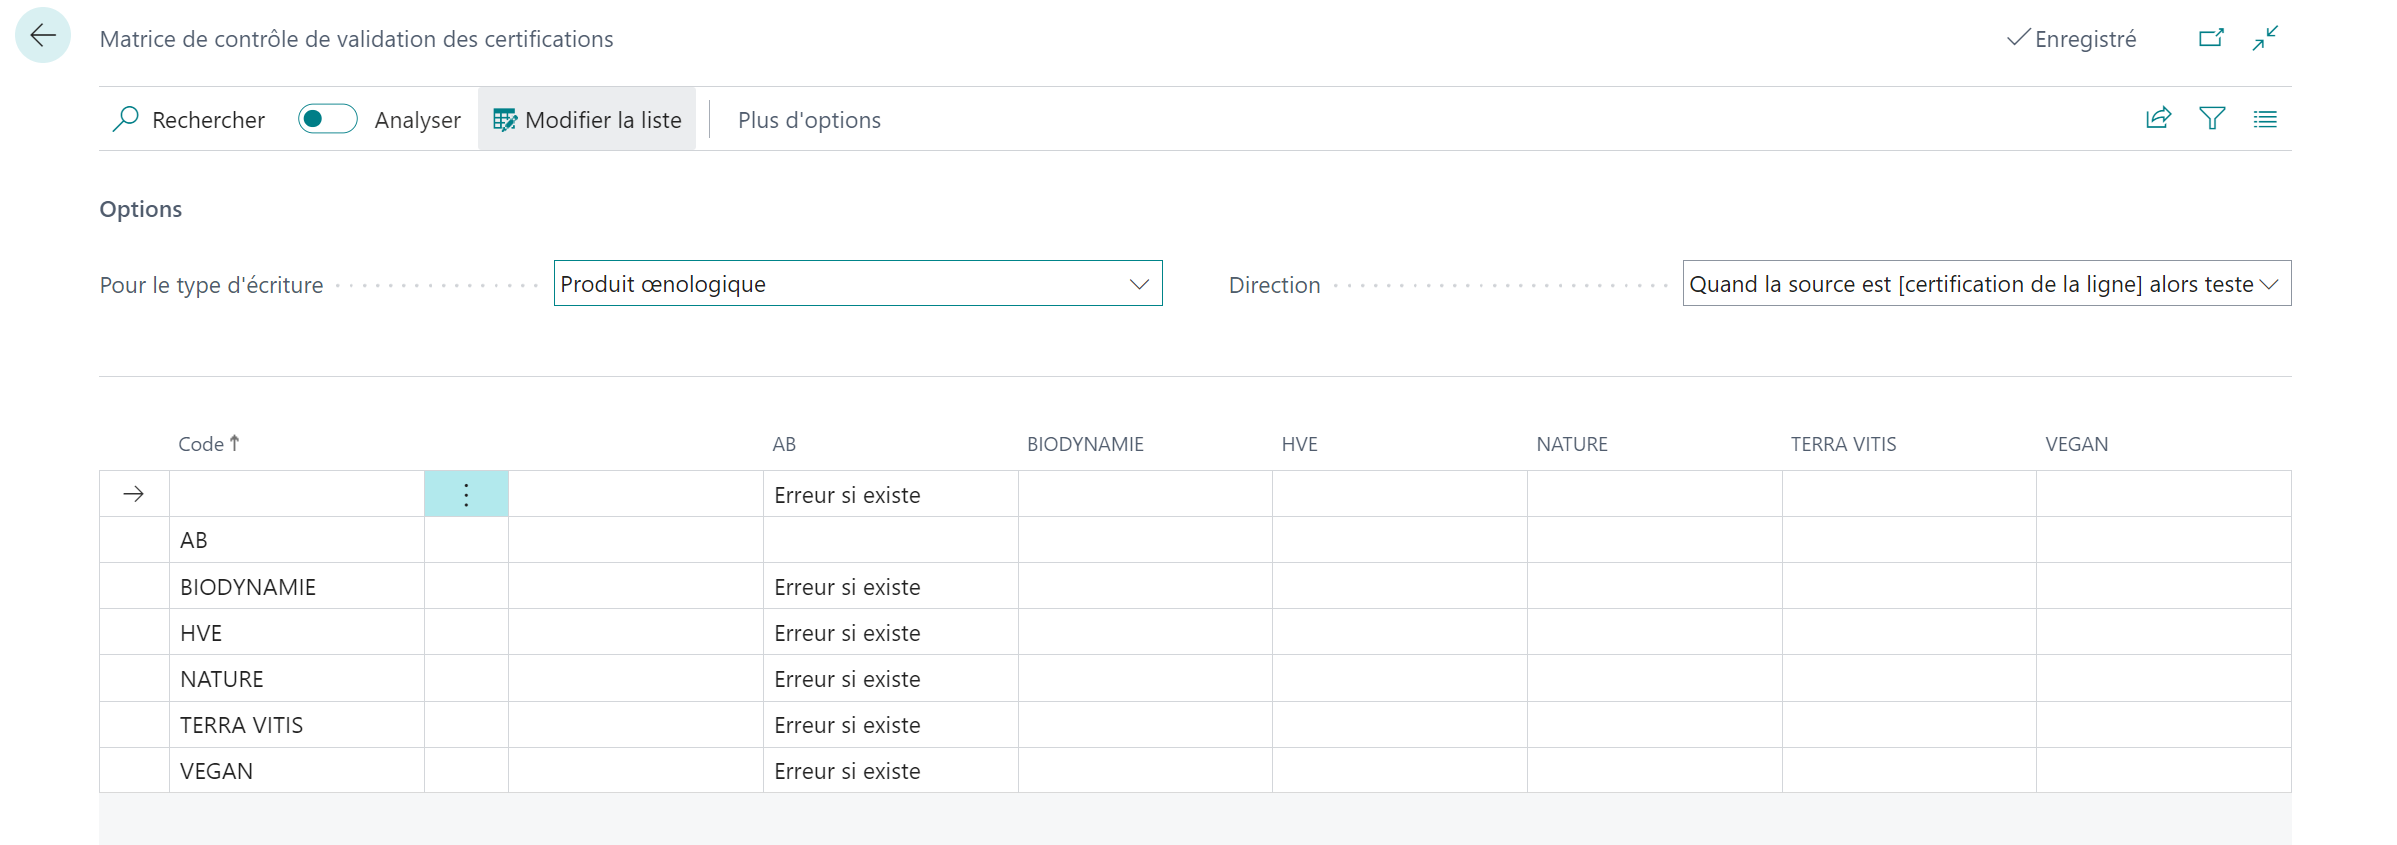Screen dimensions: 2397x845
Task: Click the VEGAN row code cell
Action: tap(297, 771)
